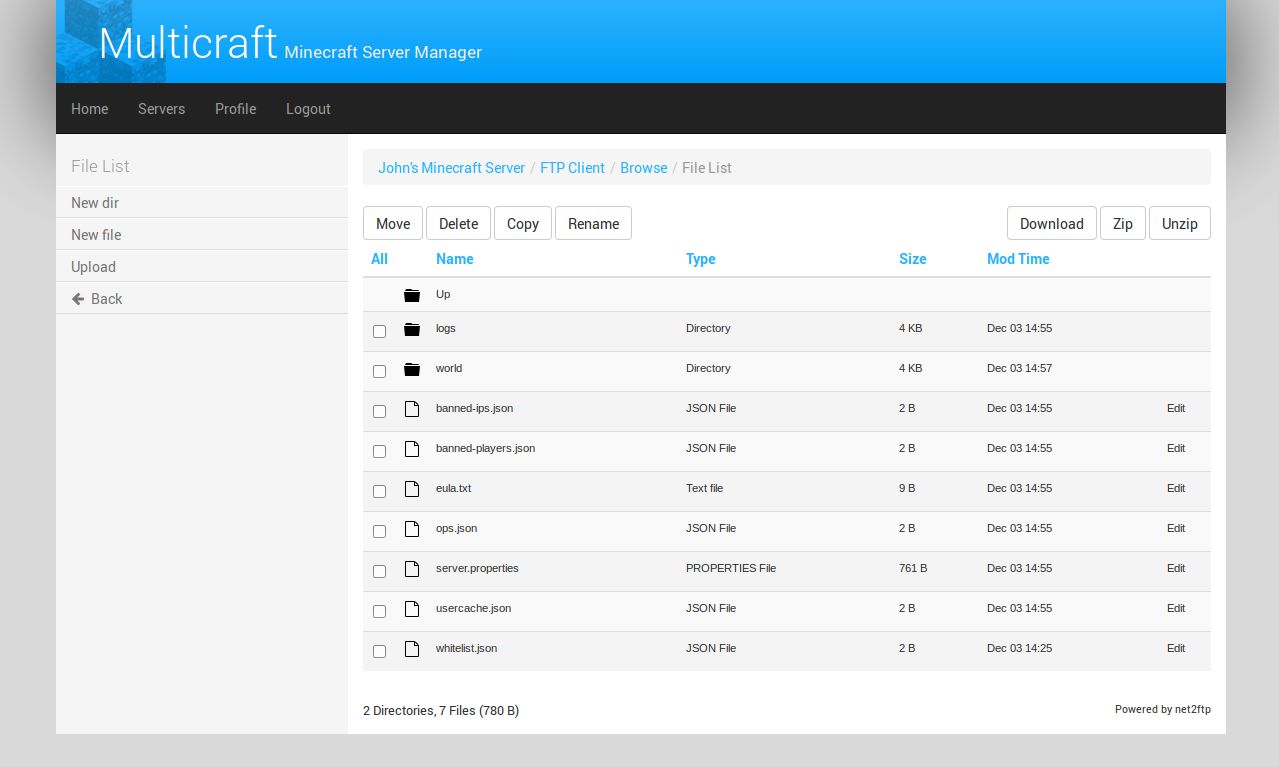Image resolution: width=1279 pixels, height=767 pixels.
Task: Tick the checkbox for logs directory
Action: [379, 331]
